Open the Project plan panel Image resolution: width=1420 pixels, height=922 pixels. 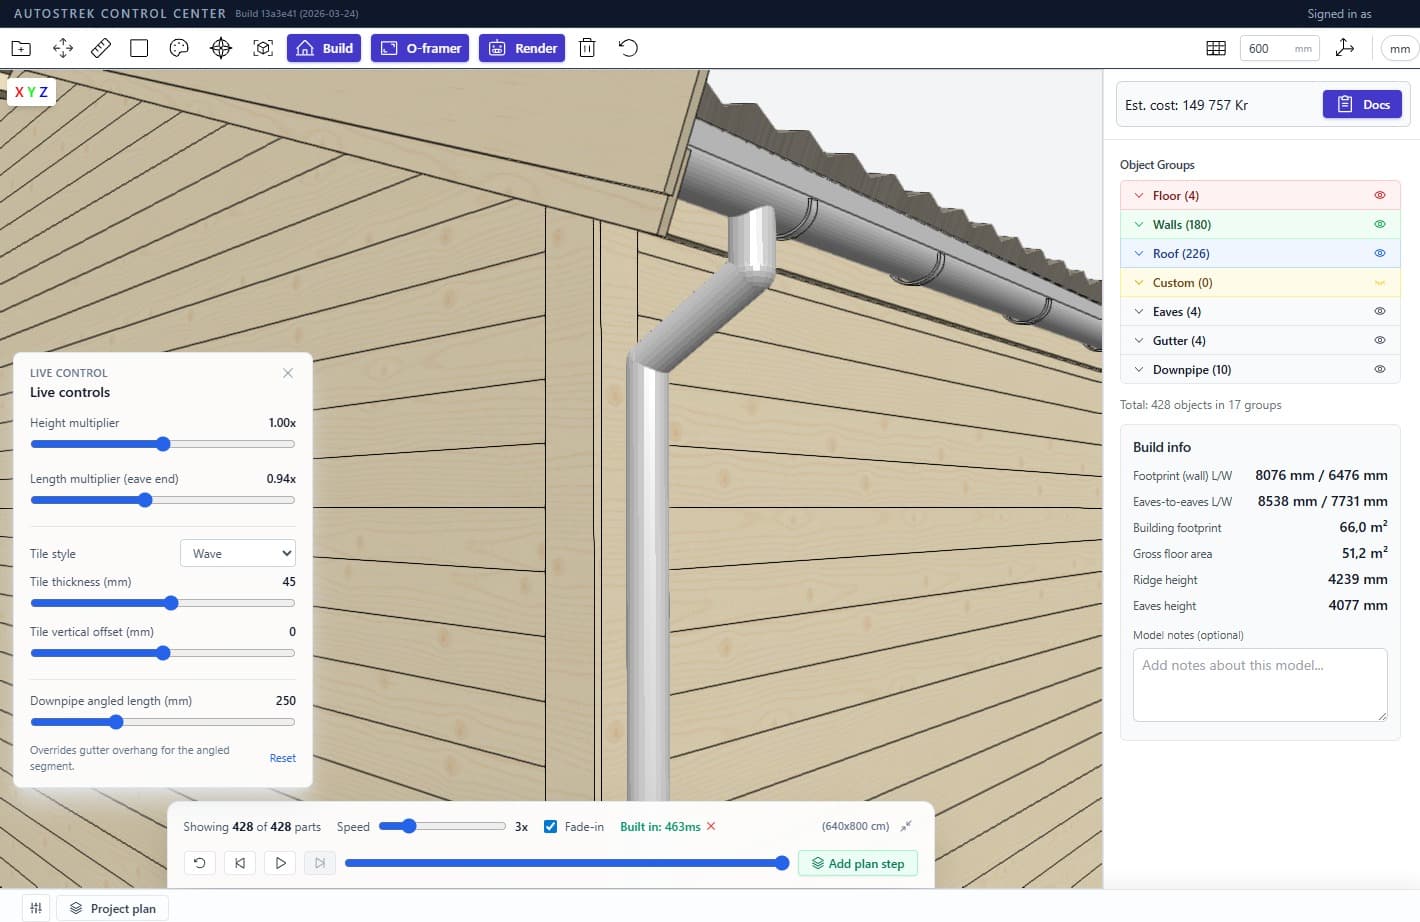(111, 908)
